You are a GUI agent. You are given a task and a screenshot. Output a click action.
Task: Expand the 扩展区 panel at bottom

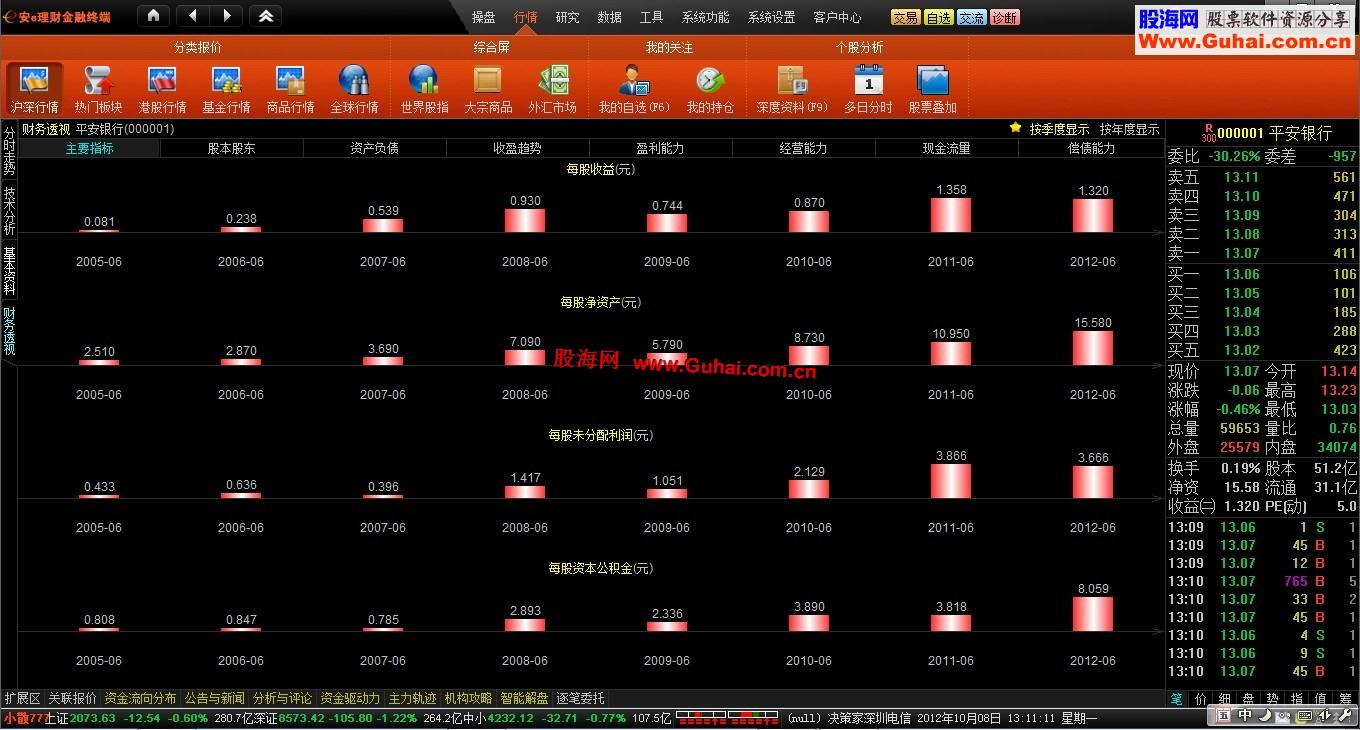[22, 698]
